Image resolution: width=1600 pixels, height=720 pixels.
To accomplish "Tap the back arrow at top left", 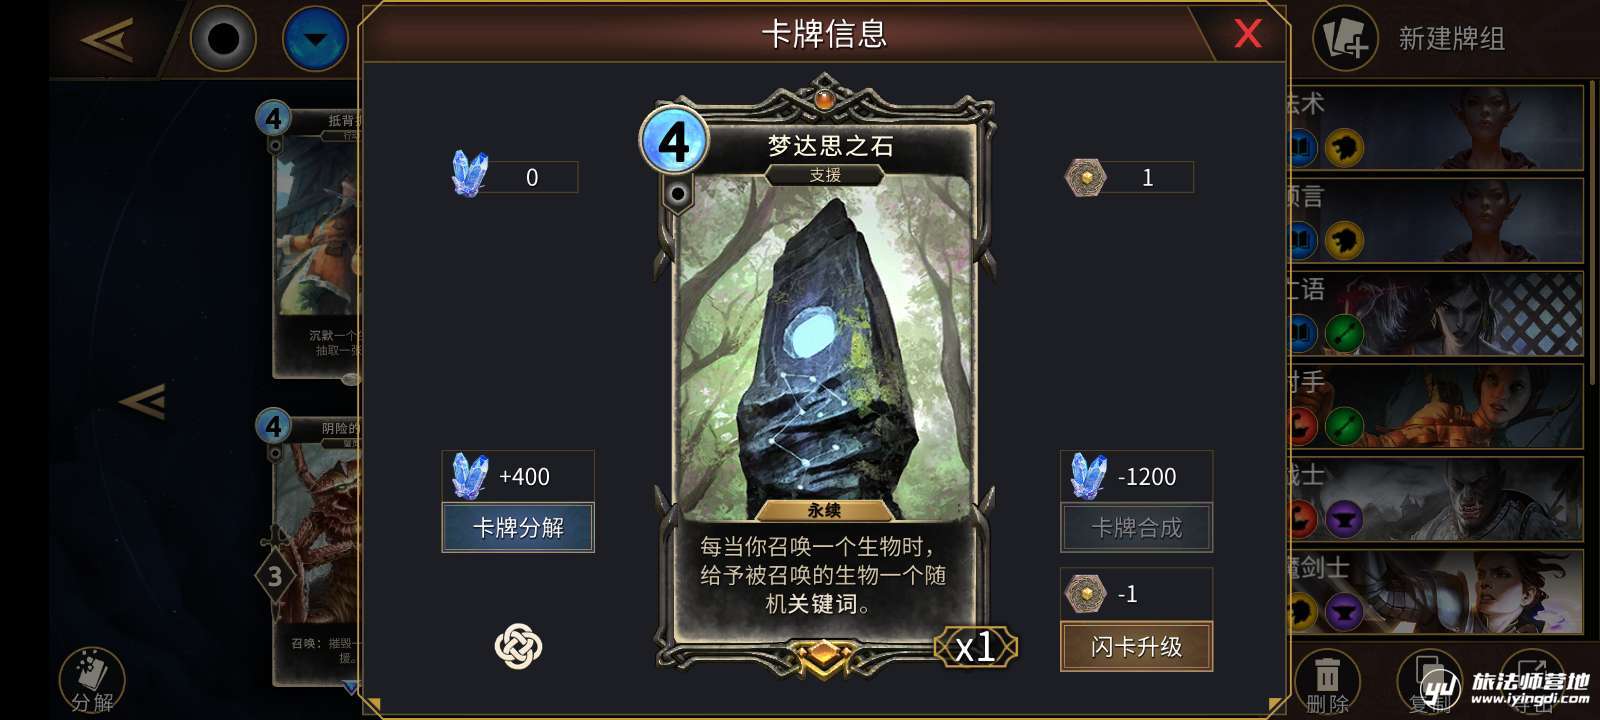I will [108, 40].
